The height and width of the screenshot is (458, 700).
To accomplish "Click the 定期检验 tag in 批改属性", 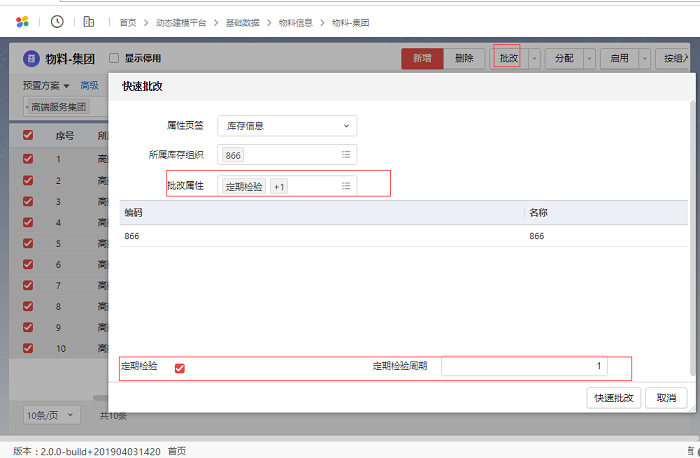I will [x=244, y=186].
